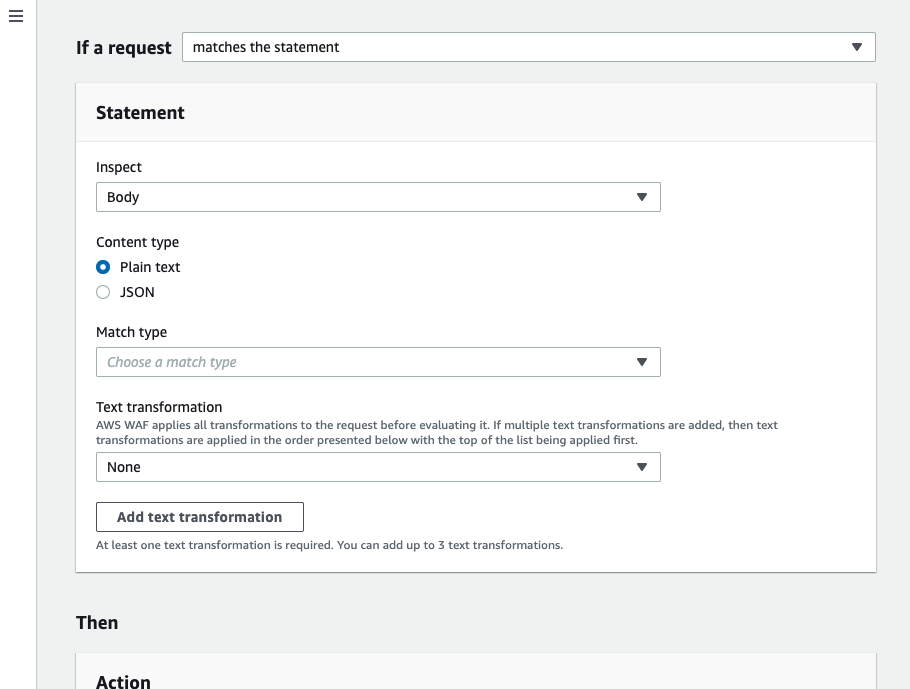Select the JSON content type
The image size is (910, 689).
(103, 292)
